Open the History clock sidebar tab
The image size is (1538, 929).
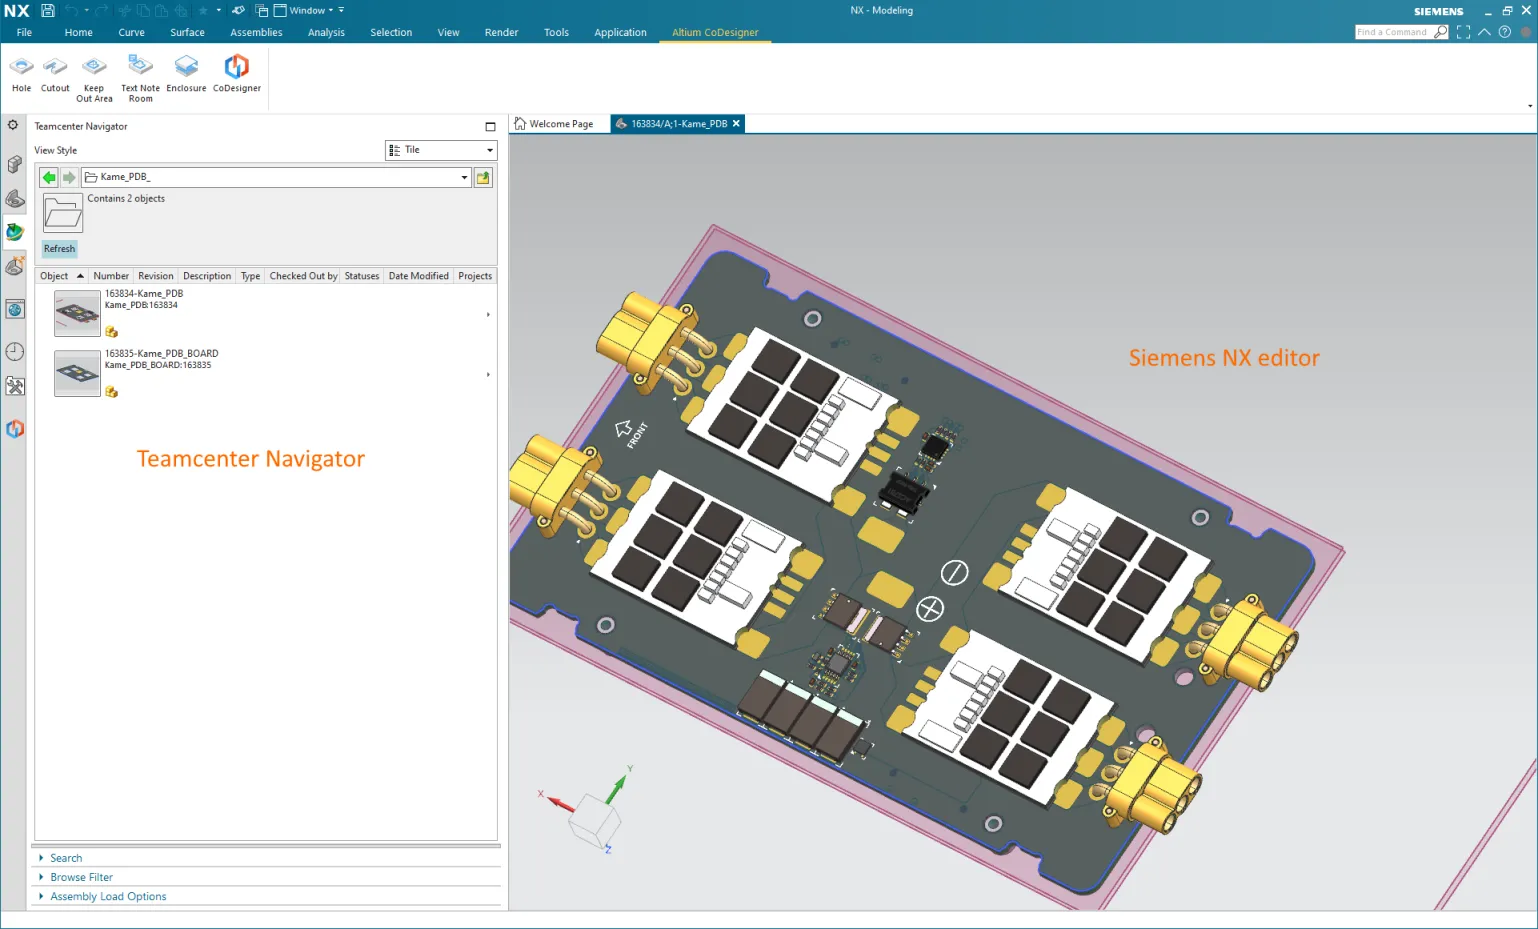[15, 351]
